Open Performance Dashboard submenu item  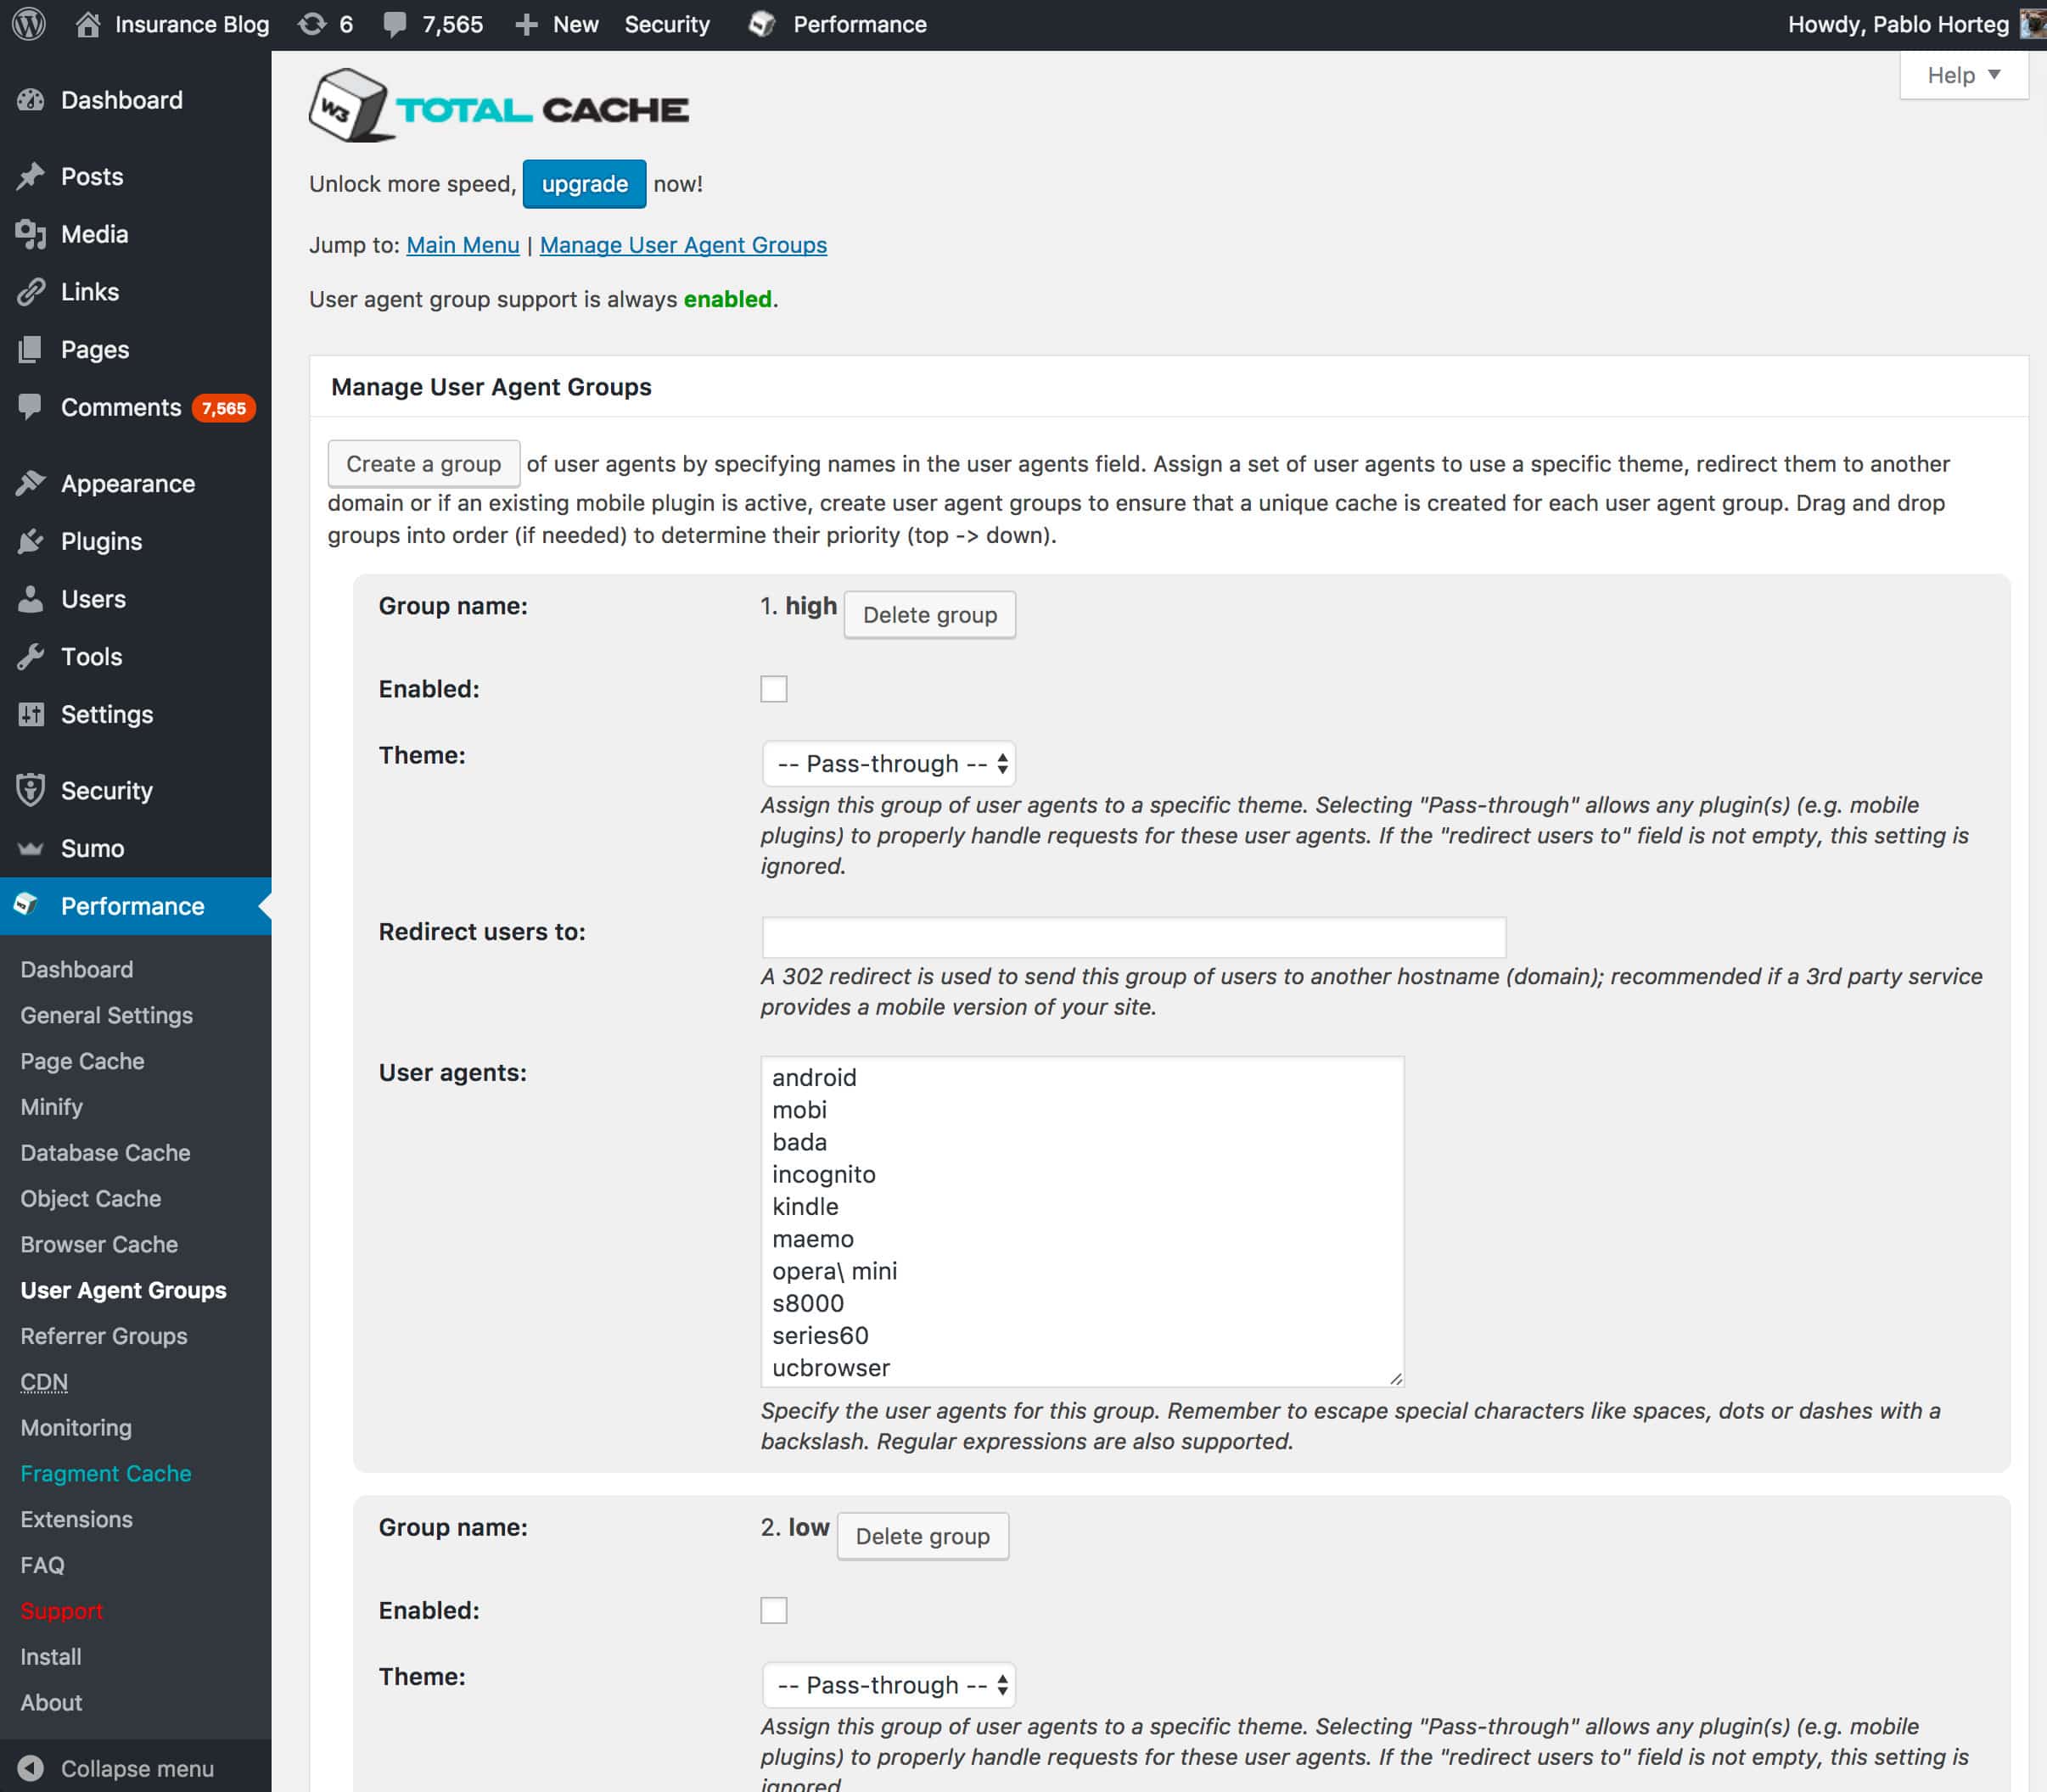click(x=76, y=969)
